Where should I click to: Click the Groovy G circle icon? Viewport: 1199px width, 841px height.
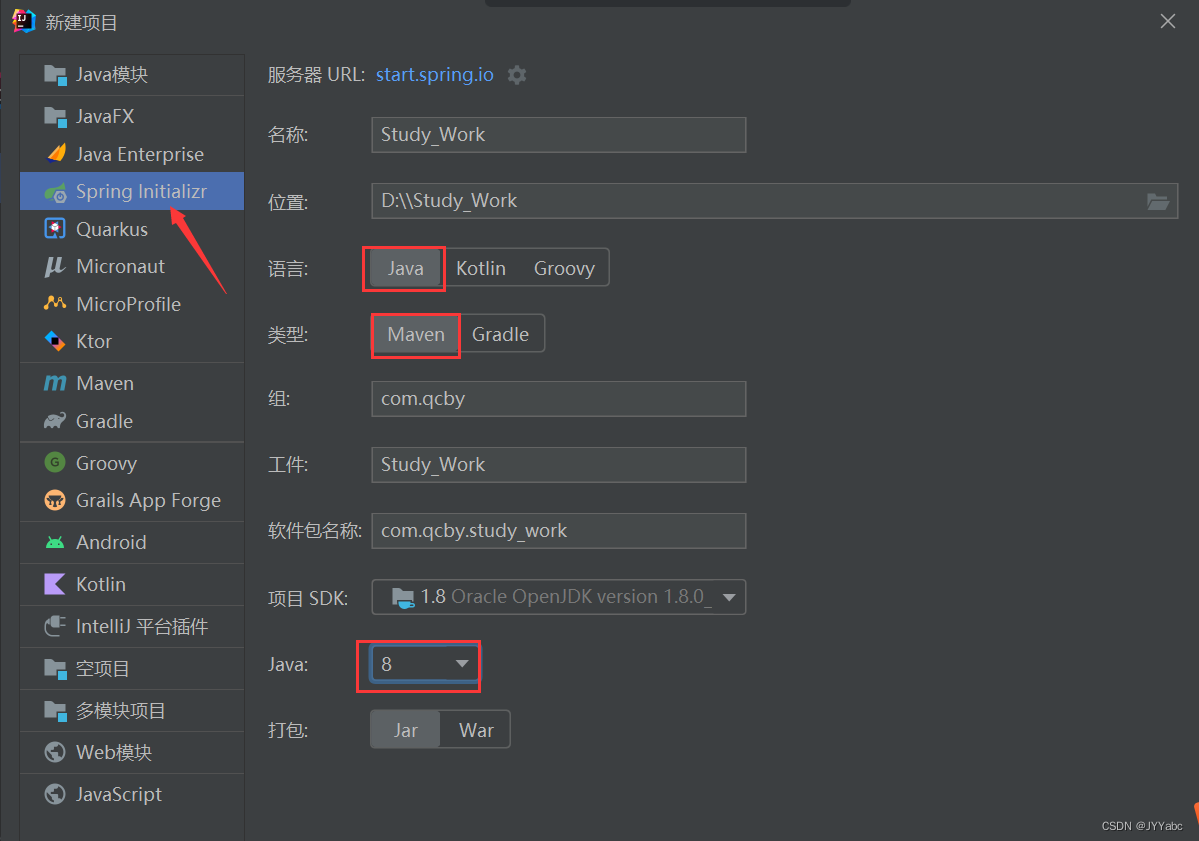pyautogui.click(x=55, y=463)
